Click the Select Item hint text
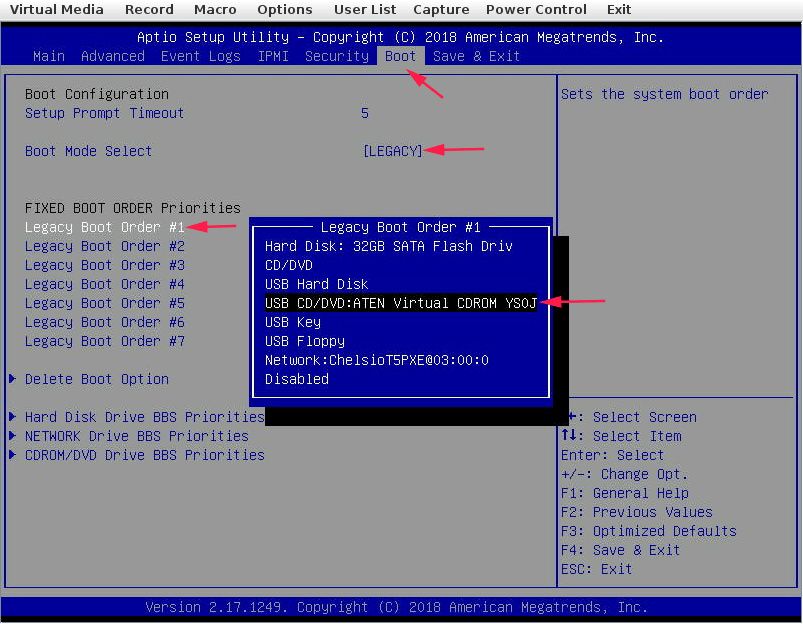The height and width of the screenshot is (624, 803). 637,436
